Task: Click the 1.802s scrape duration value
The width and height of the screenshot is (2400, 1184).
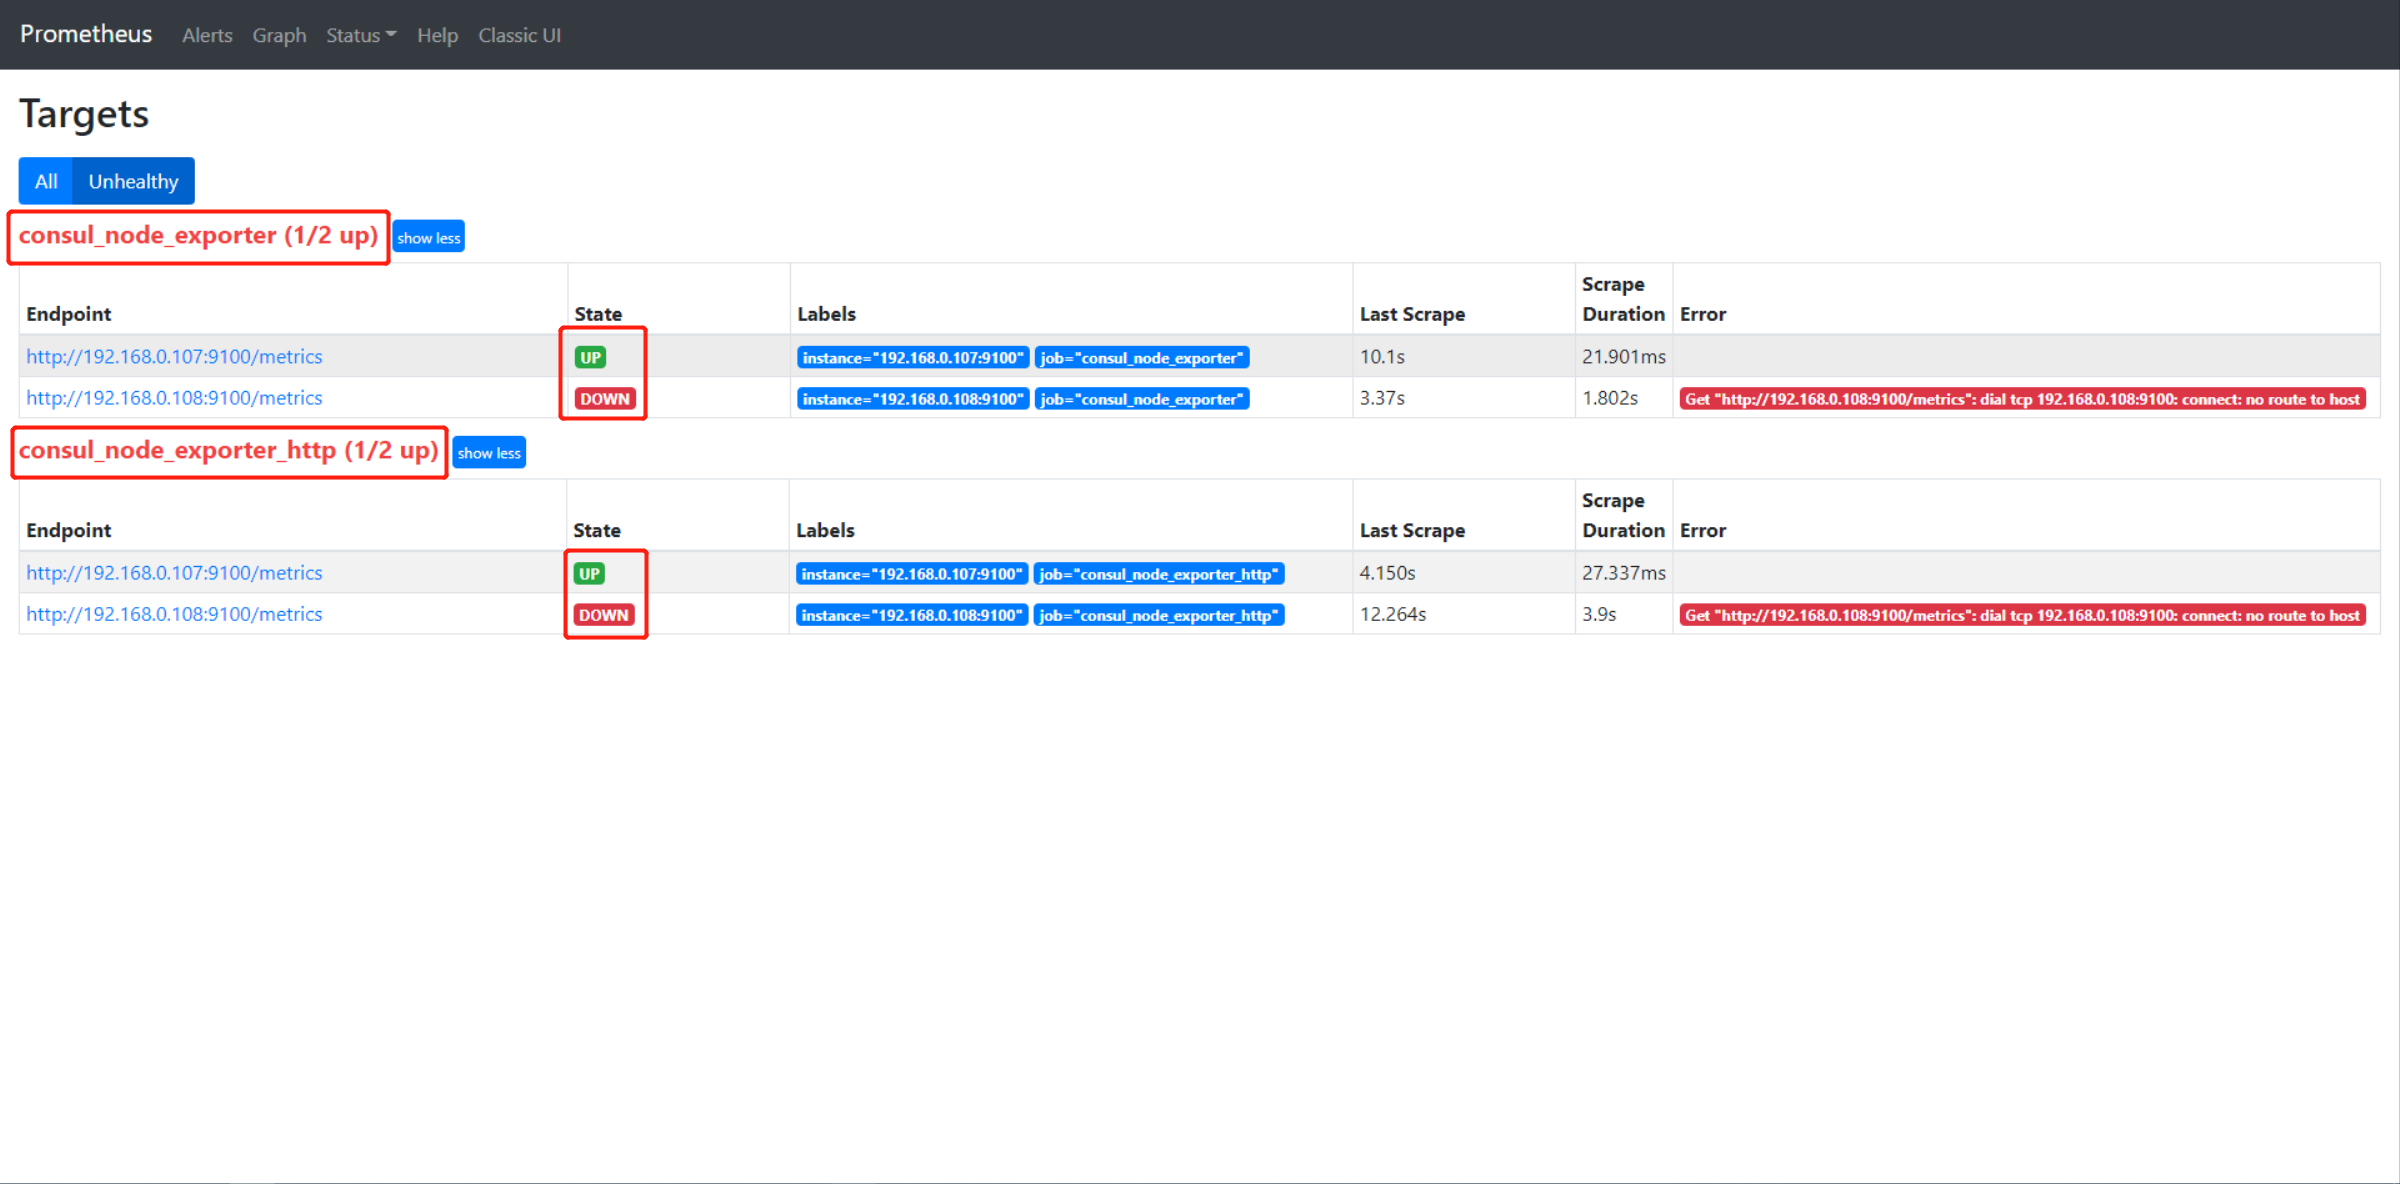Action: 1610,397
